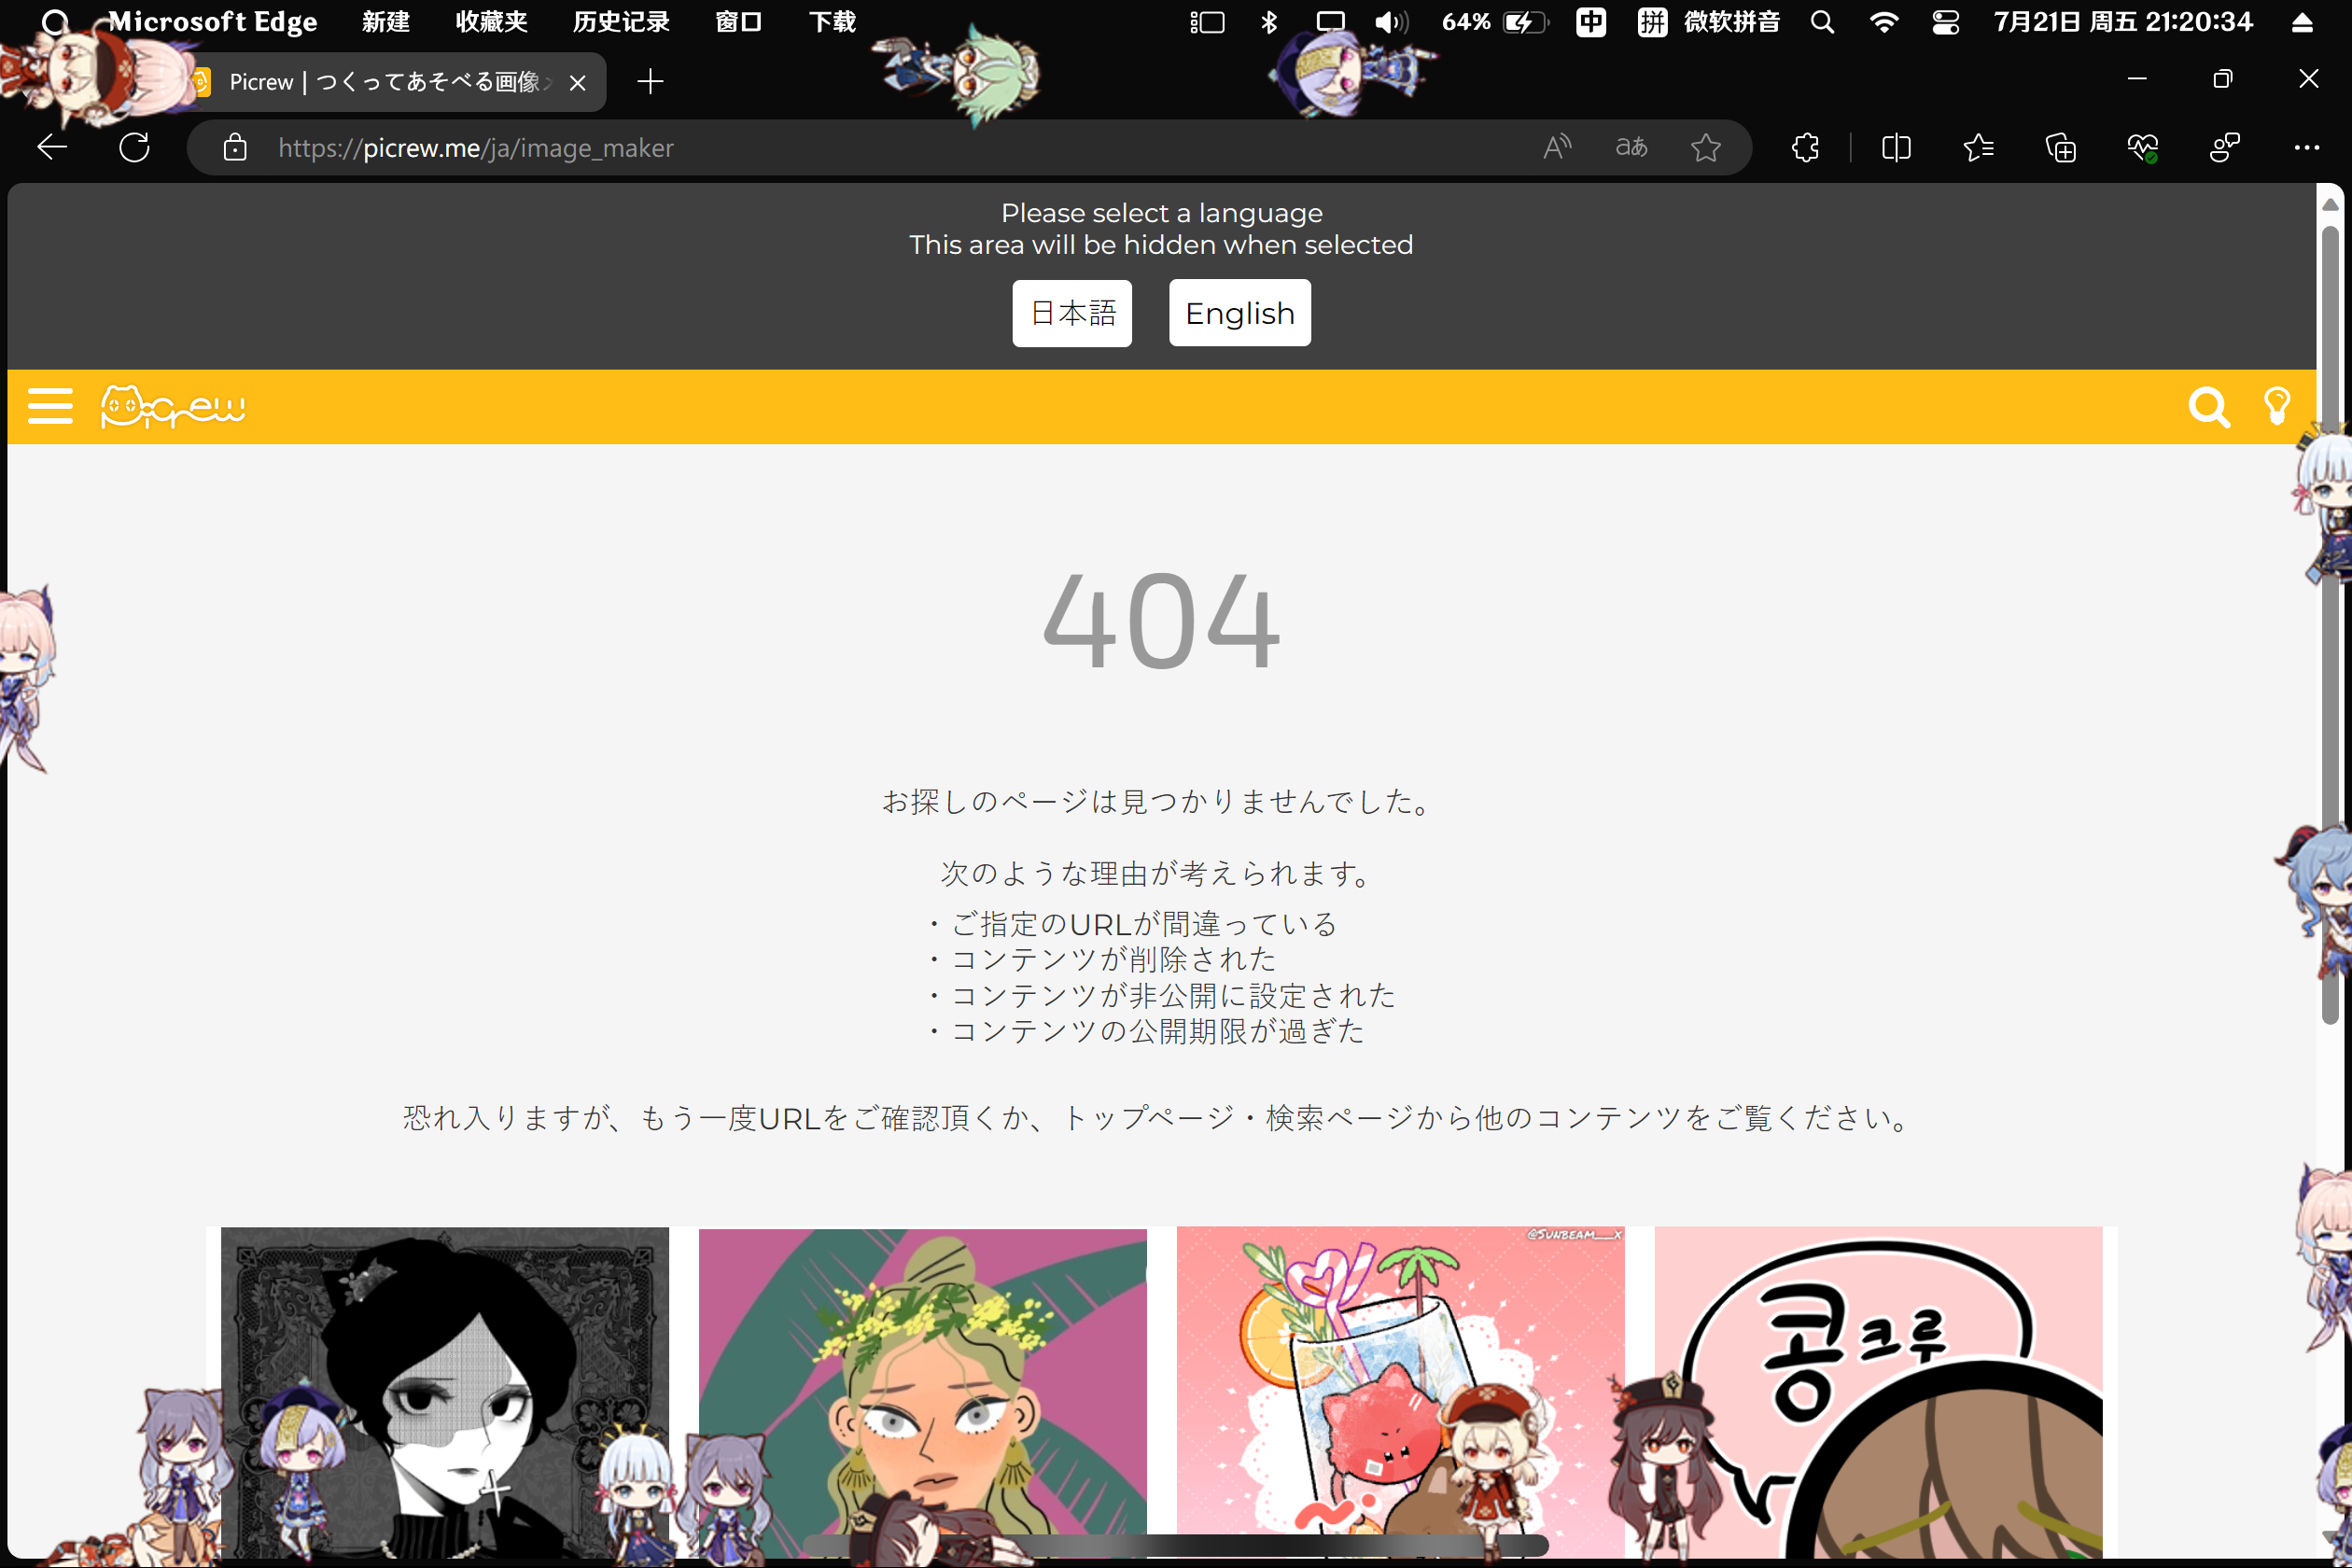The width and height of the screenshot is (2352, 1568).
Task: Open the black and white portrait thumbnail
Action: pos(445,1392)
